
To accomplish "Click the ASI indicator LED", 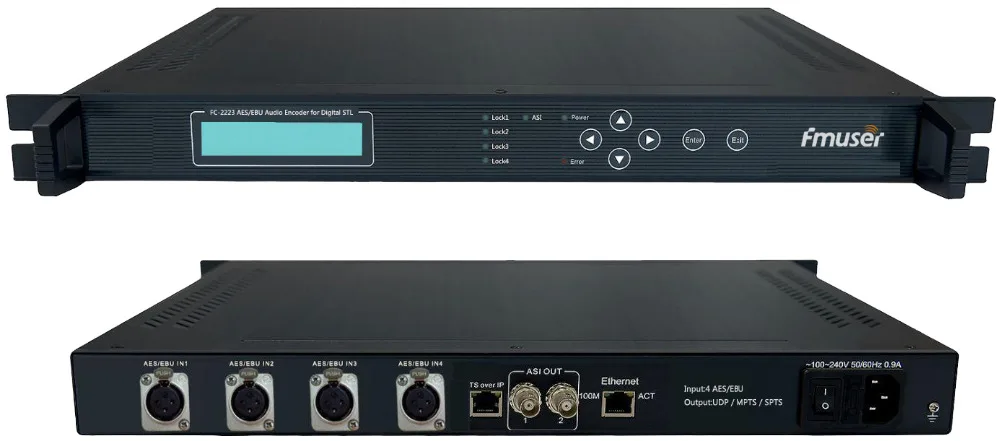I will pyautogui.click(x=526, y=118).
